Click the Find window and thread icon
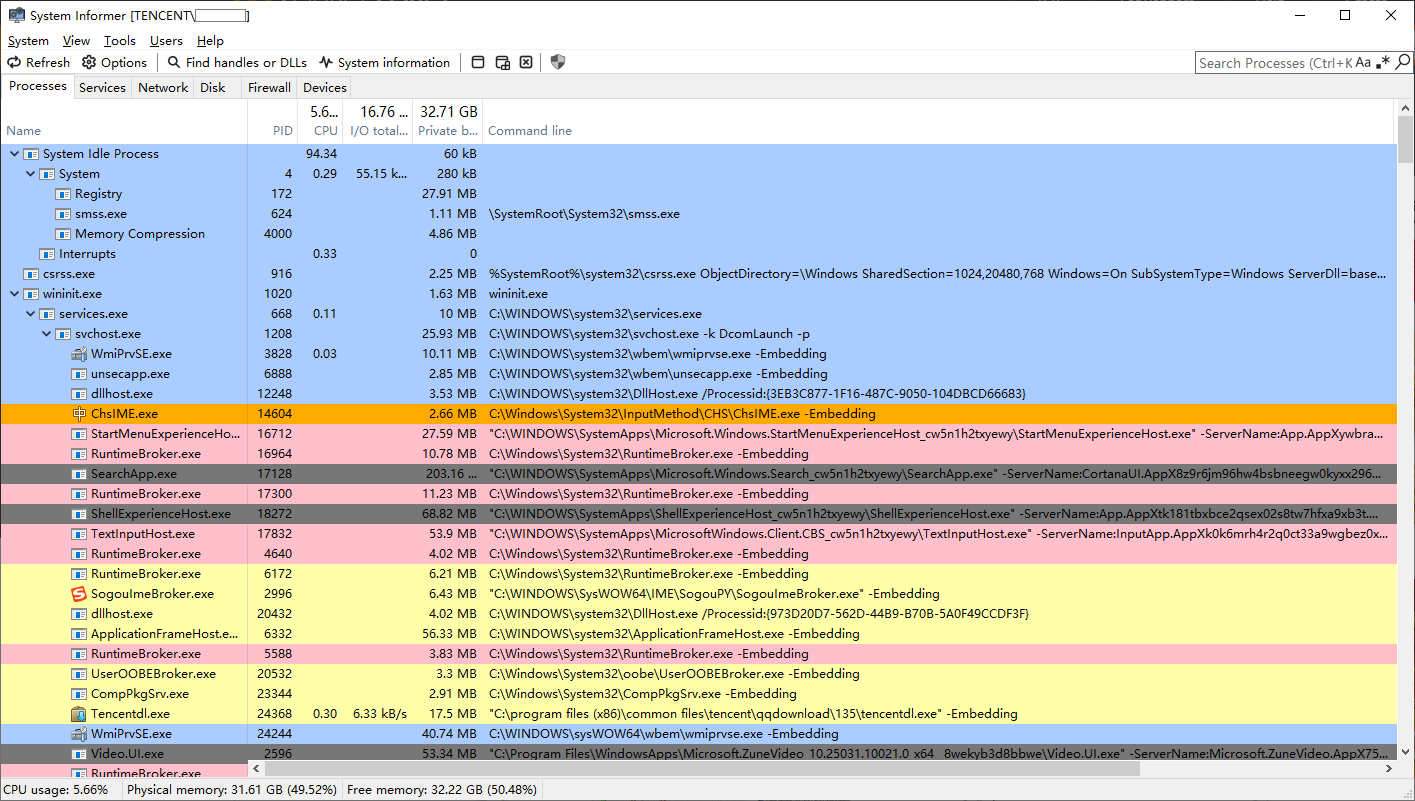The width and height of the screenshot is (1415, 801). click(x=502, y=62)
